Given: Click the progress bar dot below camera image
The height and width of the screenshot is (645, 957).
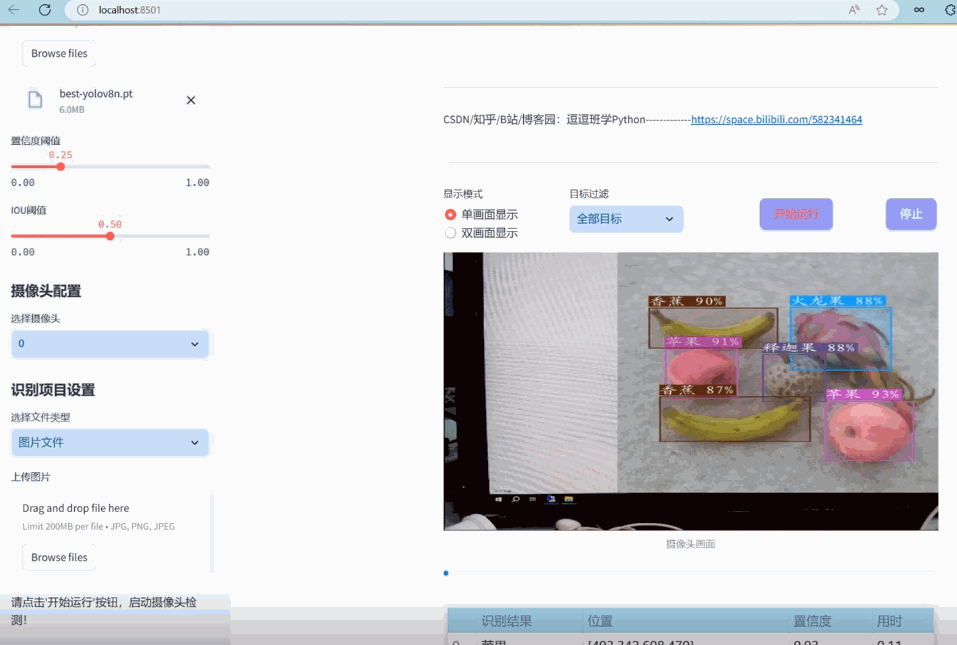Looking at the screenshot, I should 446,573.
